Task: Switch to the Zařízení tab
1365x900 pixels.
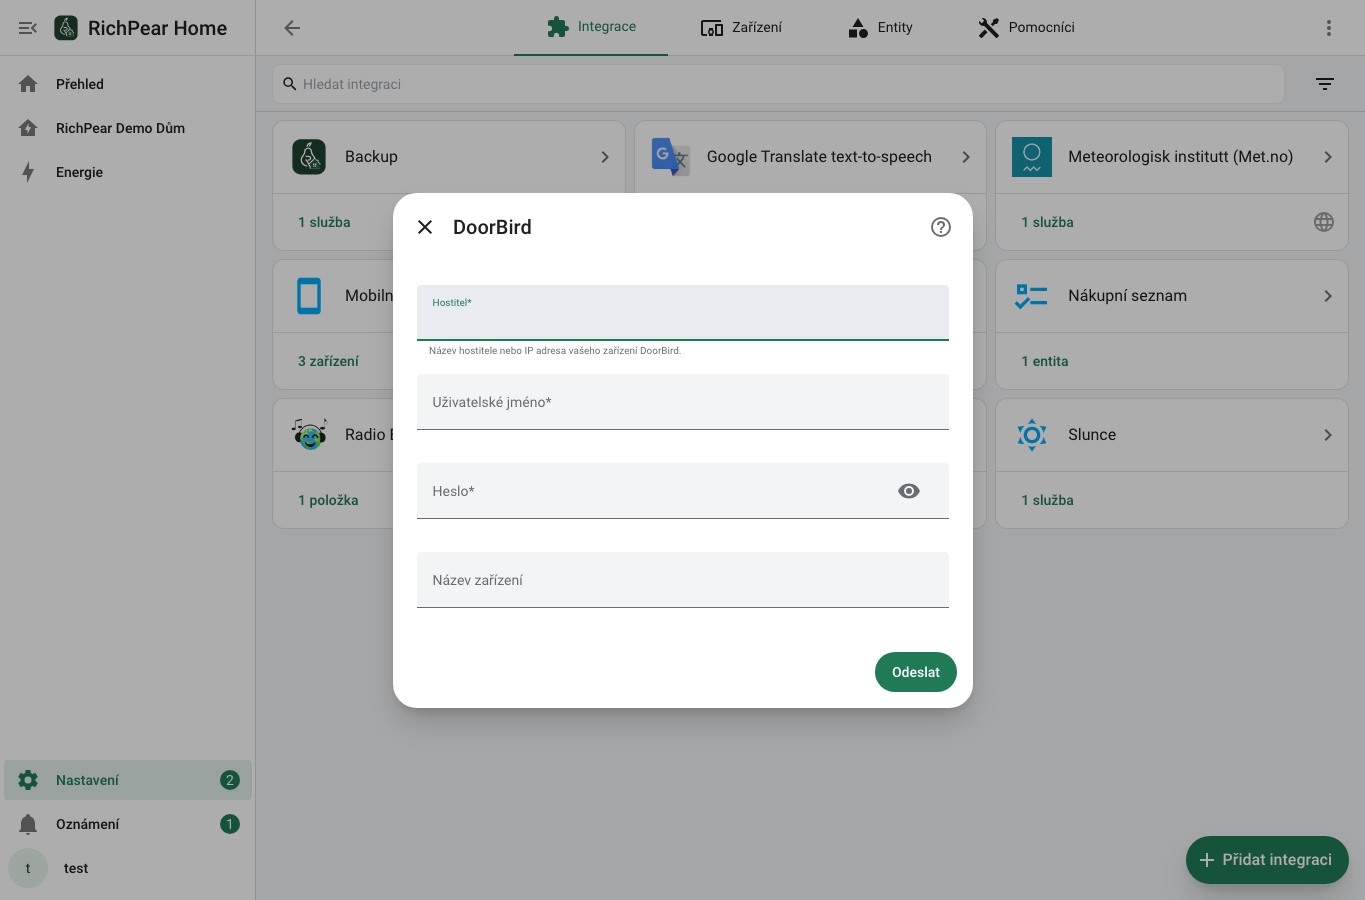Action: point(741,27)
